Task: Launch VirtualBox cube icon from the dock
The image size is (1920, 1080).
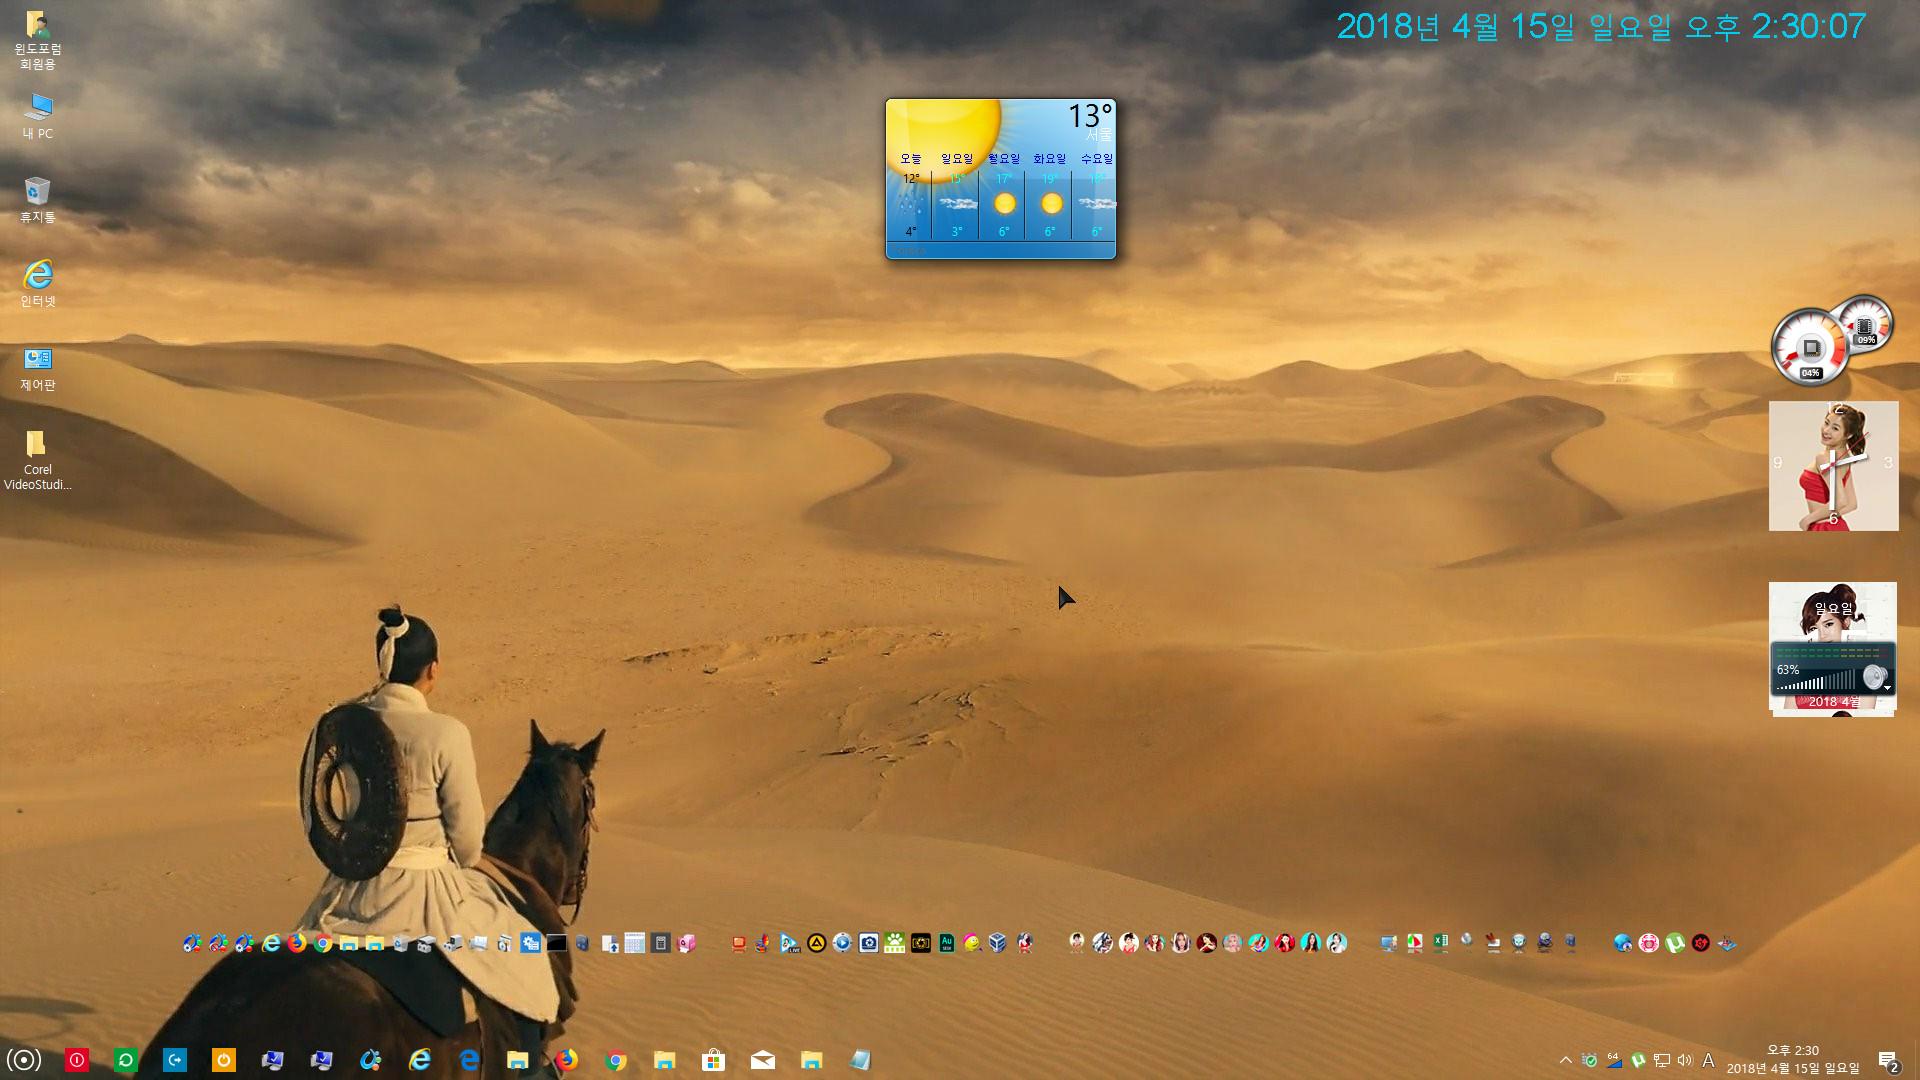Action: tap(998, 943)
